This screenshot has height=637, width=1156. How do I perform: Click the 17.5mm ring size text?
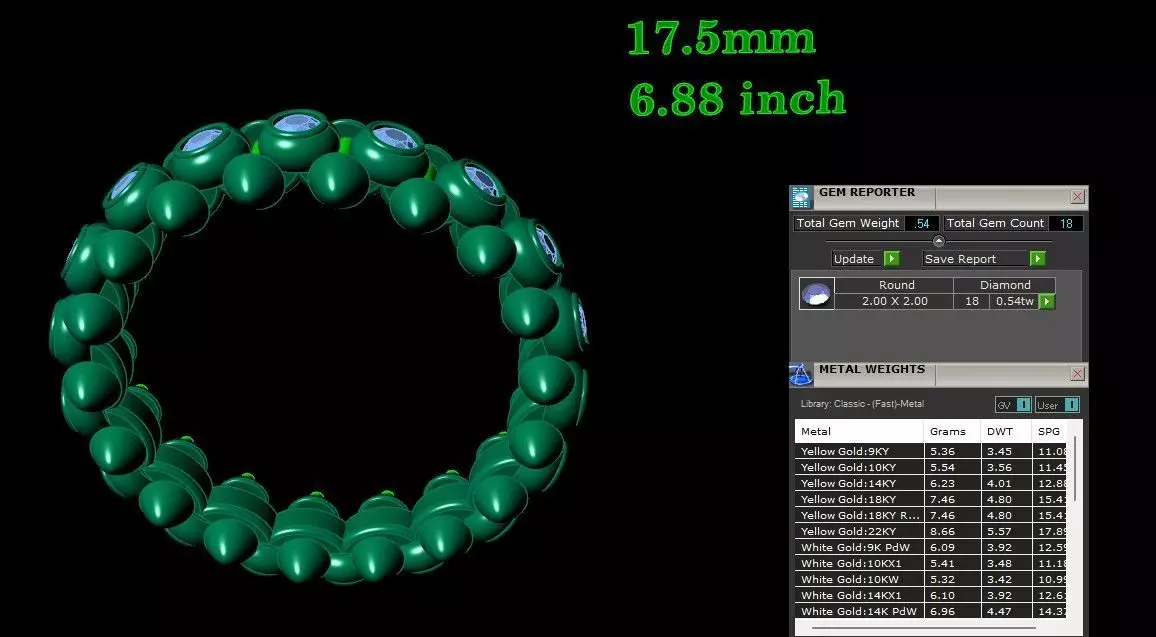(721, 38)
